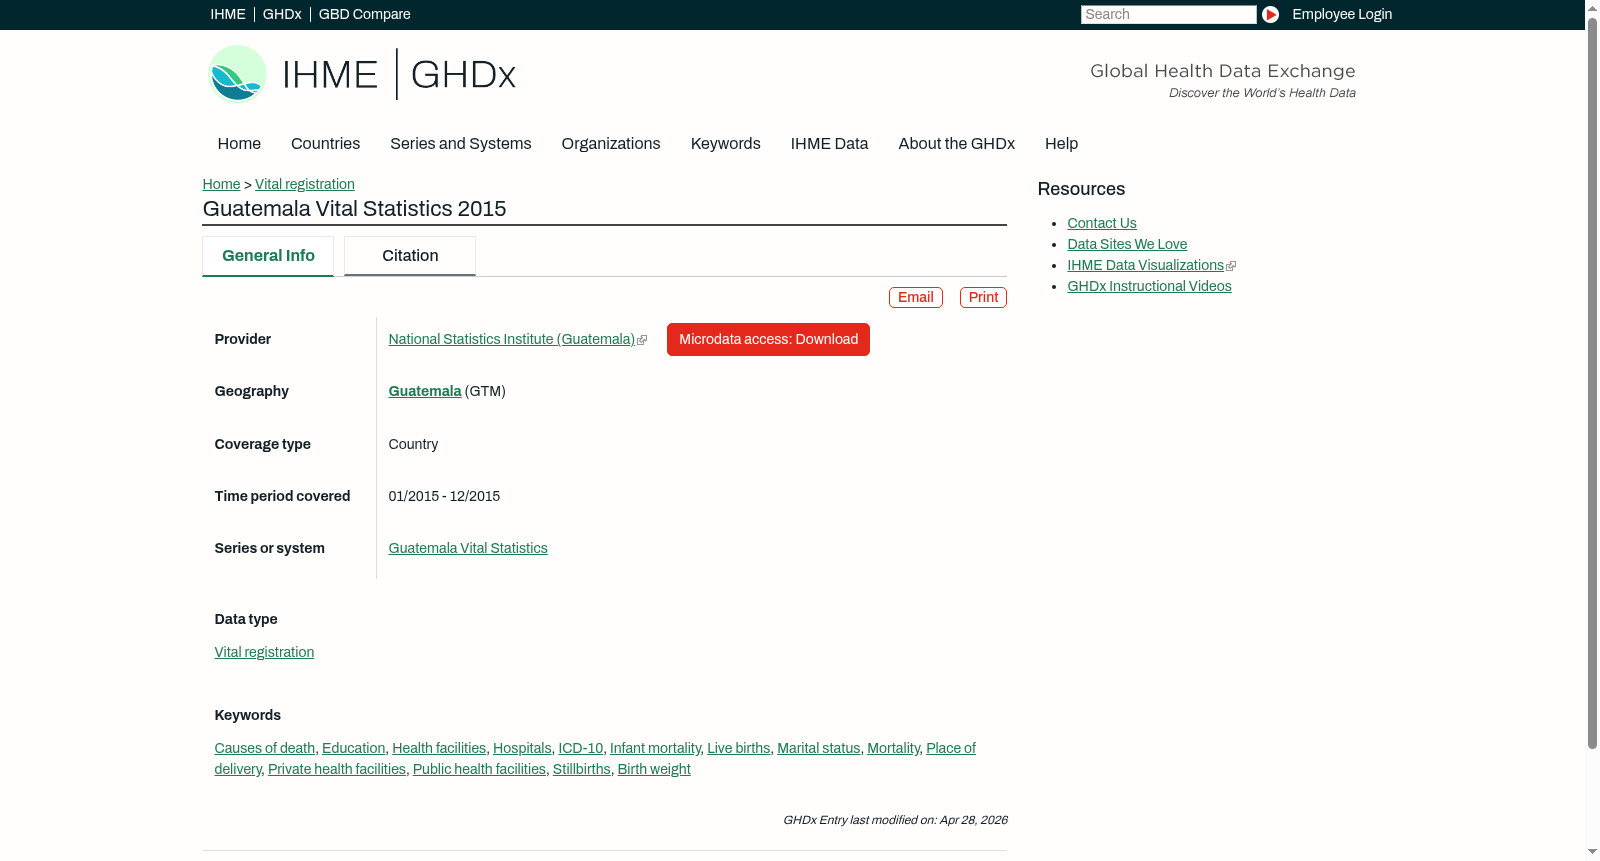Open the Guatemala geography link
Screen dimensions: 1600x861
(x=425, y=391)
